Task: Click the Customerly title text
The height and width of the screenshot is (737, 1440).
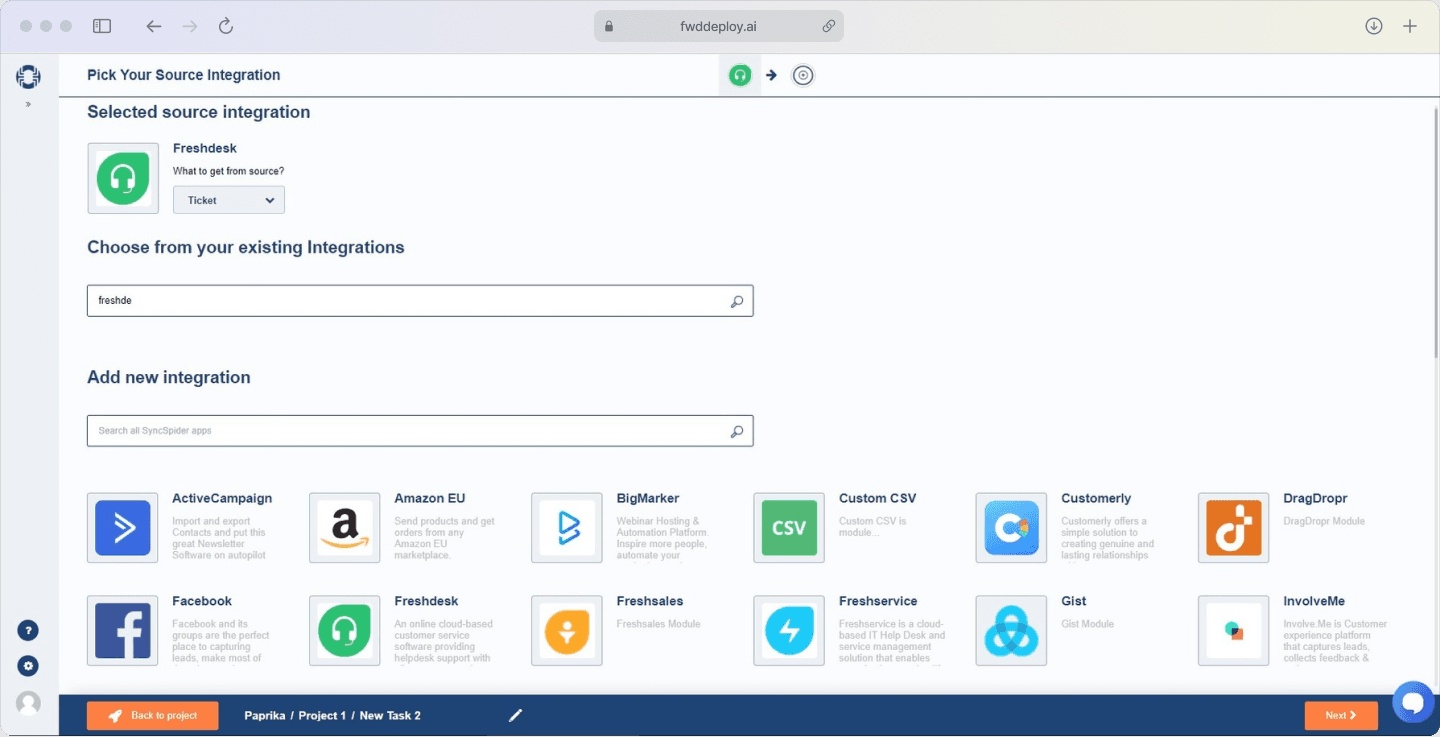Action: coord(1096,498)
